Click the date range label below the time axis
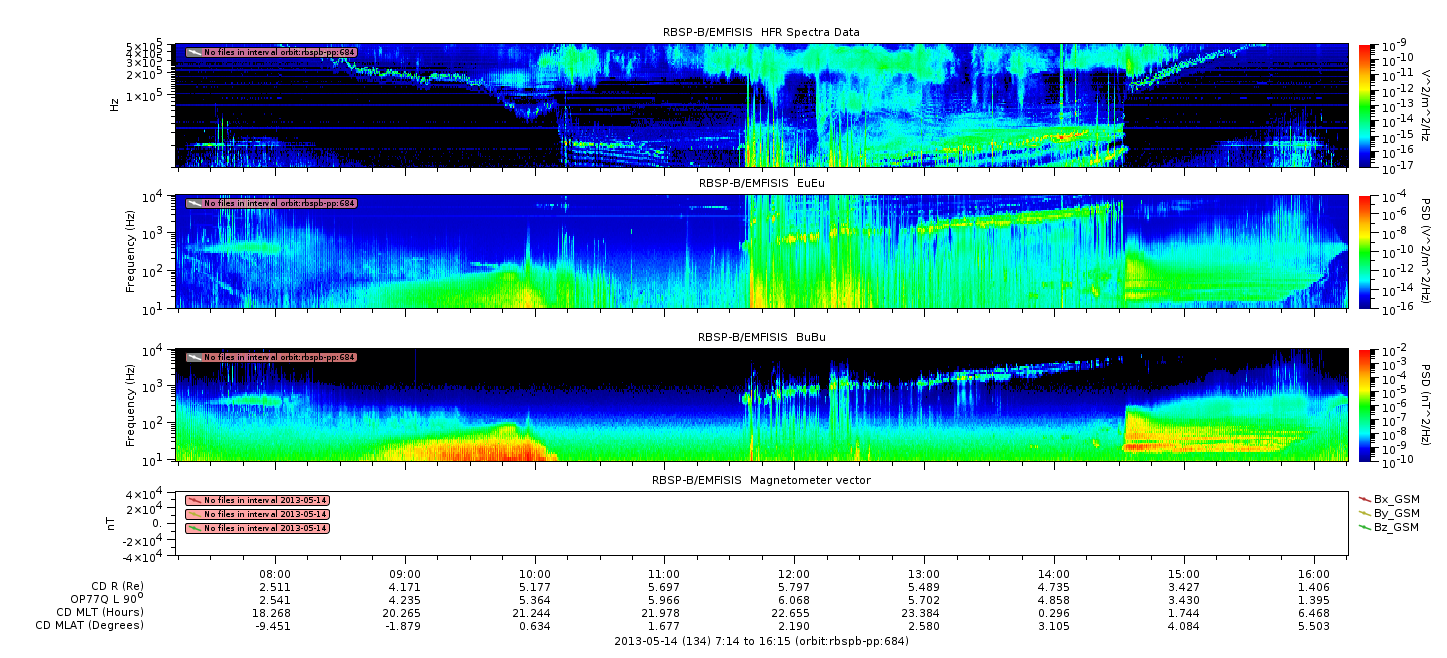Viewport: 1447px width, 658px height. coord(761,641)
